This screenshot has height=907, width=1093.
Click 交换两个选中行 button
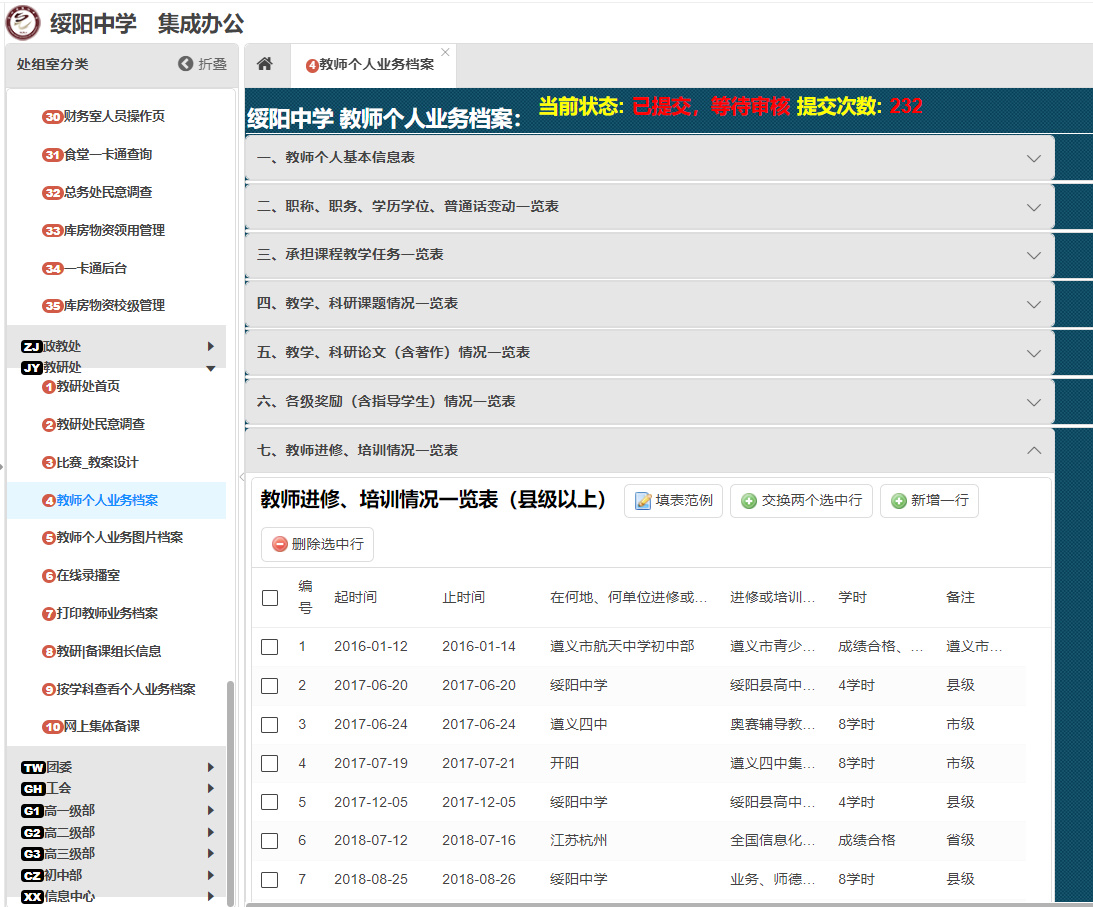coord(801,500)
